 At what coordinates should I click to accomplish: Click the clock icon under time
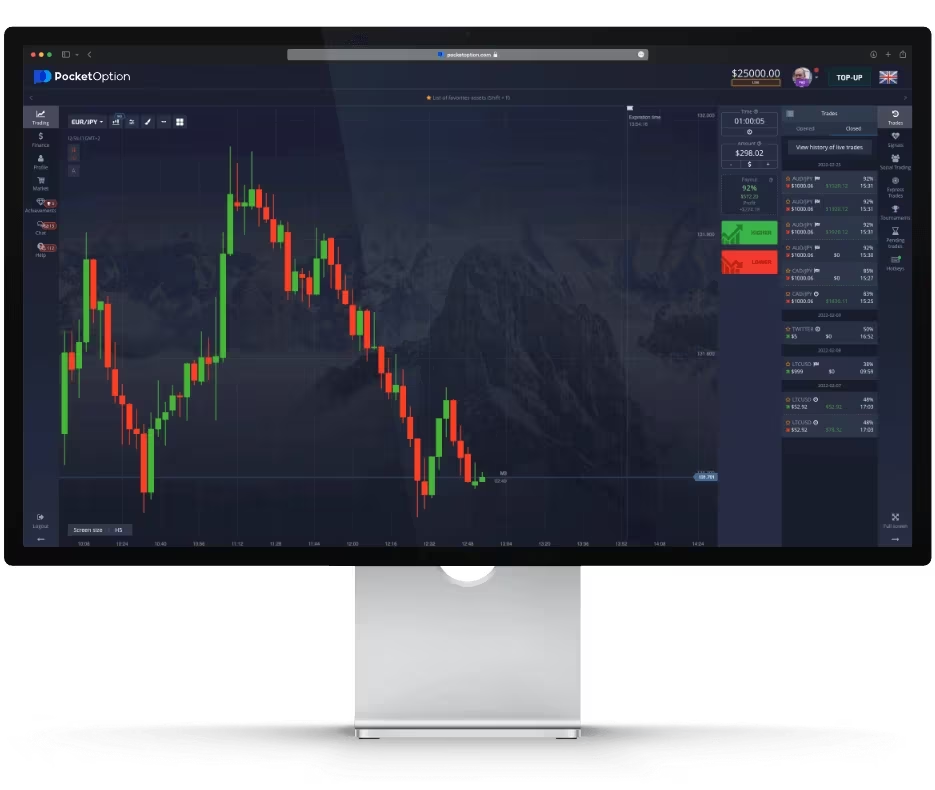[x=750, y=132]
